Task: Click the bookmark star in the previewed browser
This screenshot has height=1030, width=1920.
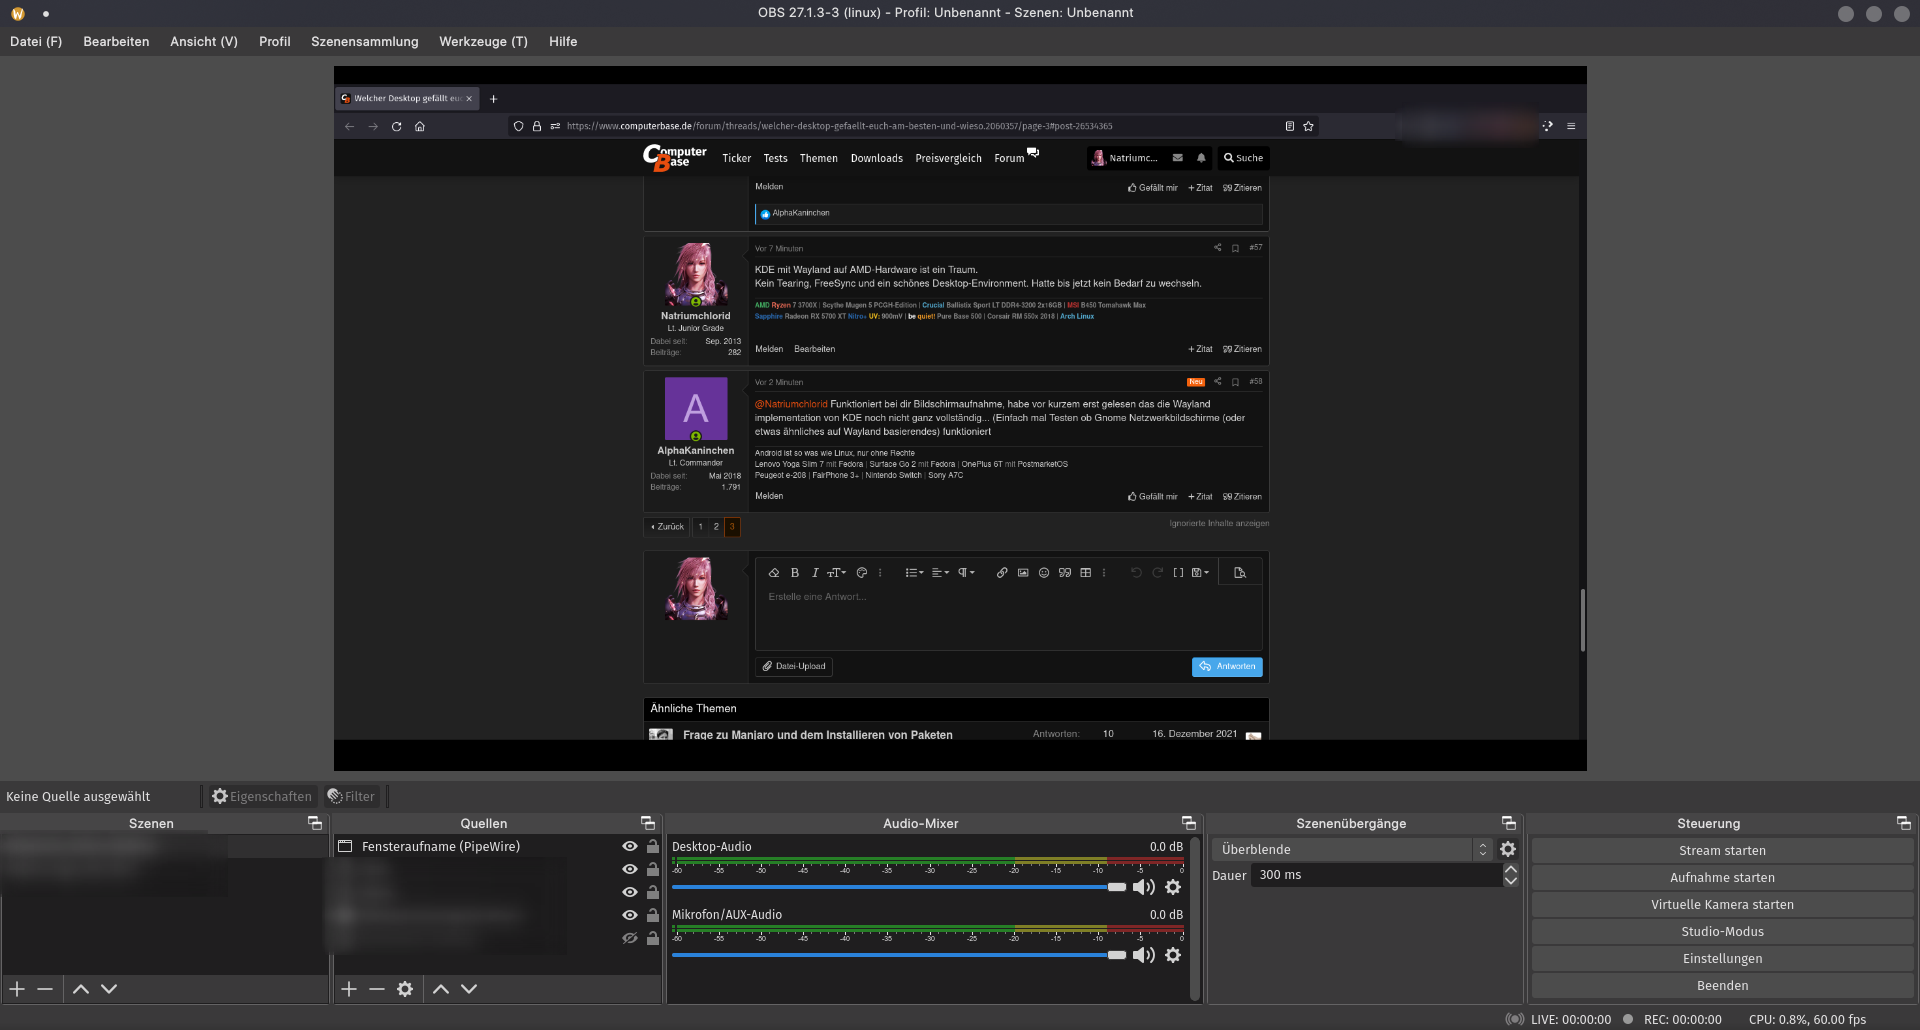Action: point(1309,126)
